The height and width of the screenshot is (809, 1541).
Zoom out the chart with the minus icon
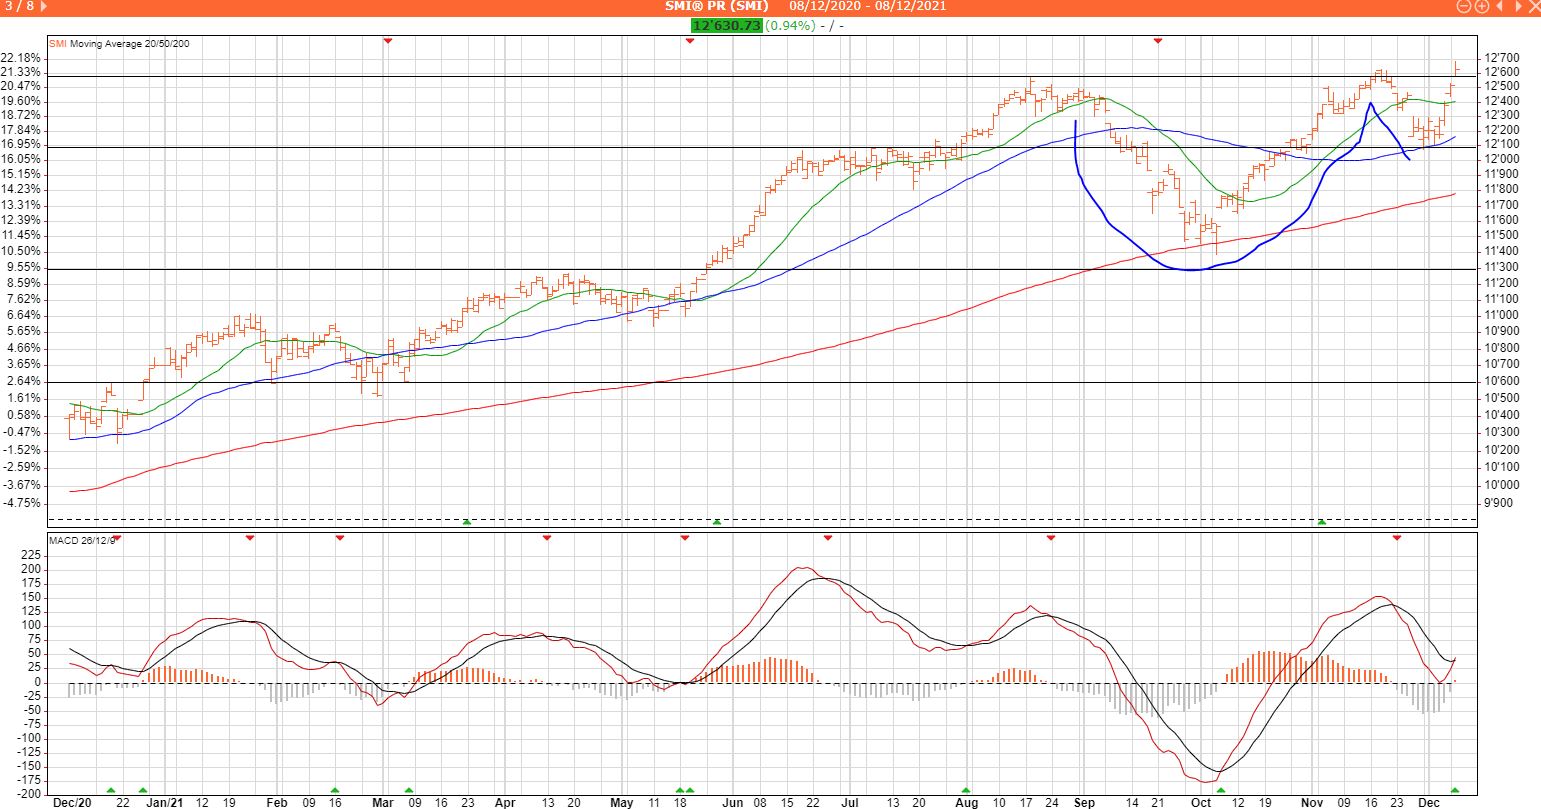tap(1463, 6)
